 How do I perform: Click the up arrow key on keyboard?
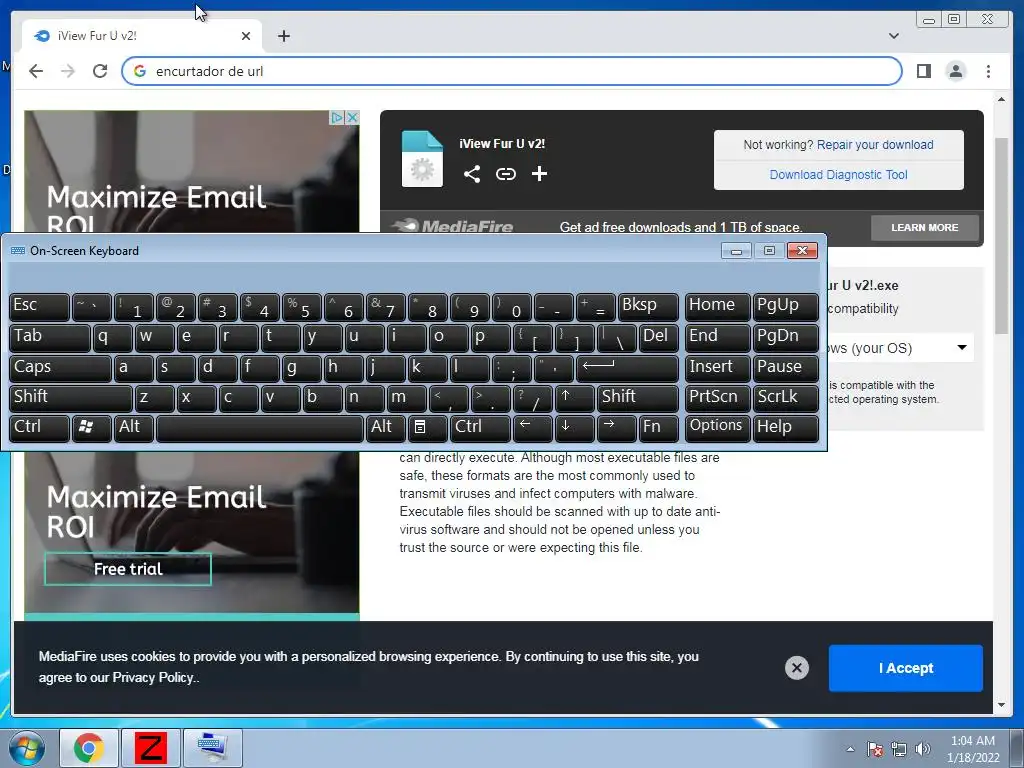pos(574,398)
